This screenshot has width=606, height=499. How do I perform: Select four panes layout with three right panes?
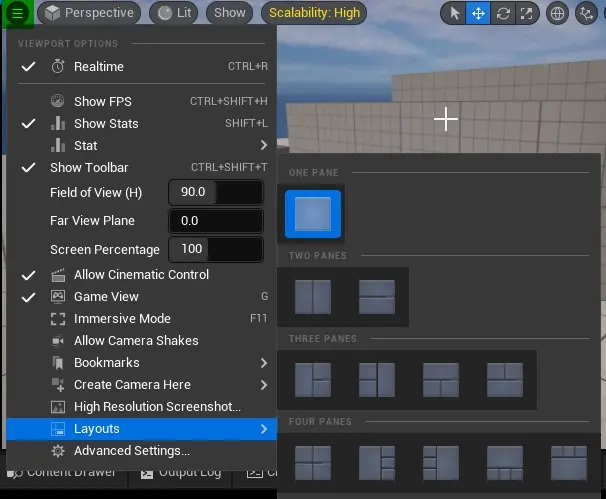coord(377,463)
